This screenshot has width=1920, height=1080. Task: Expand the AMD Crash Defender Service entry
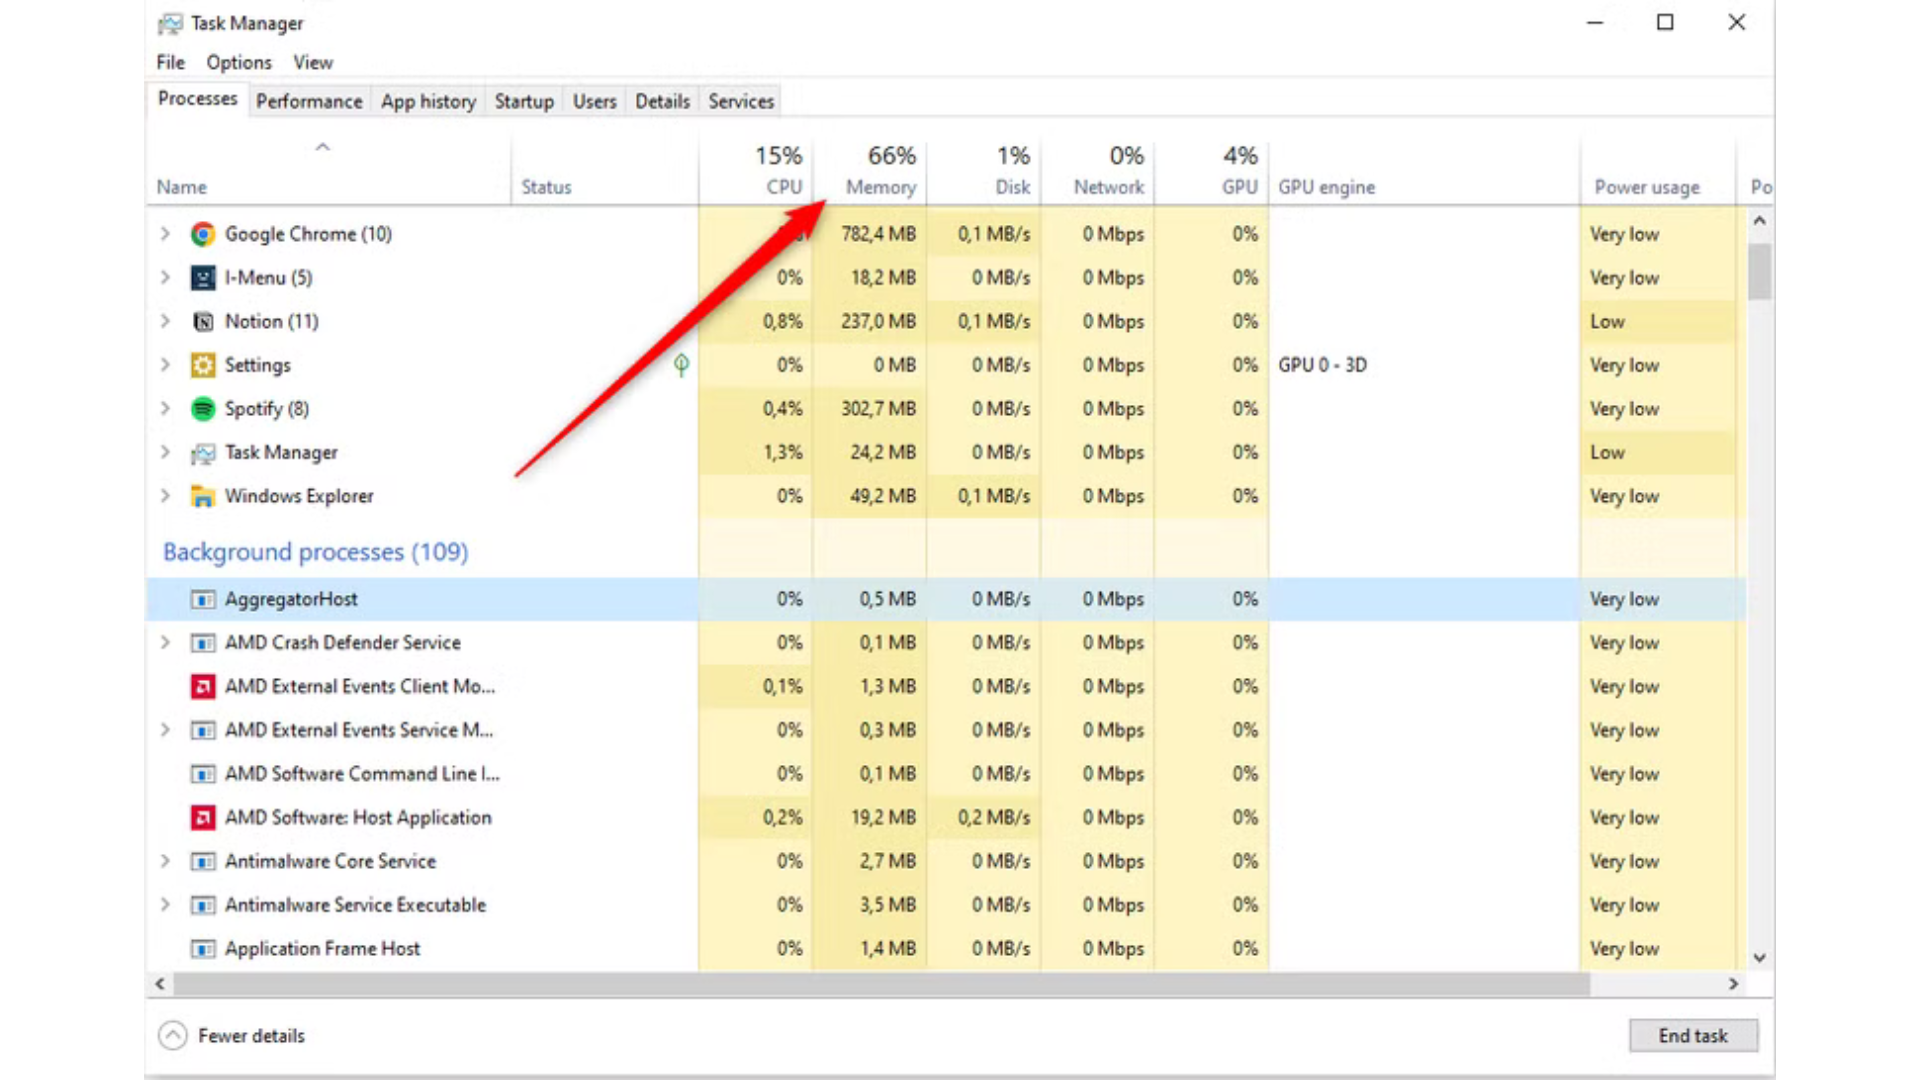tap(165, 643)
